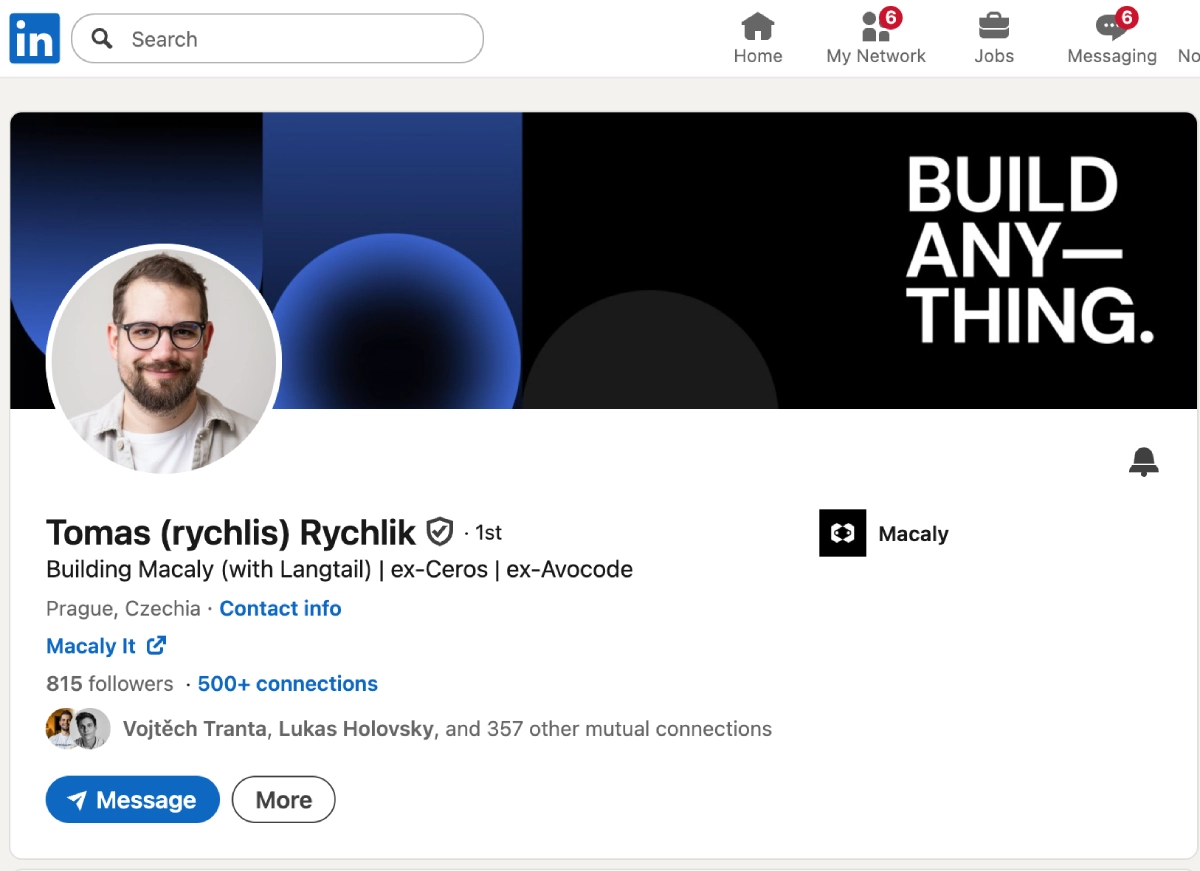
Task: Open the Contact info link
Action: [280, 608]
